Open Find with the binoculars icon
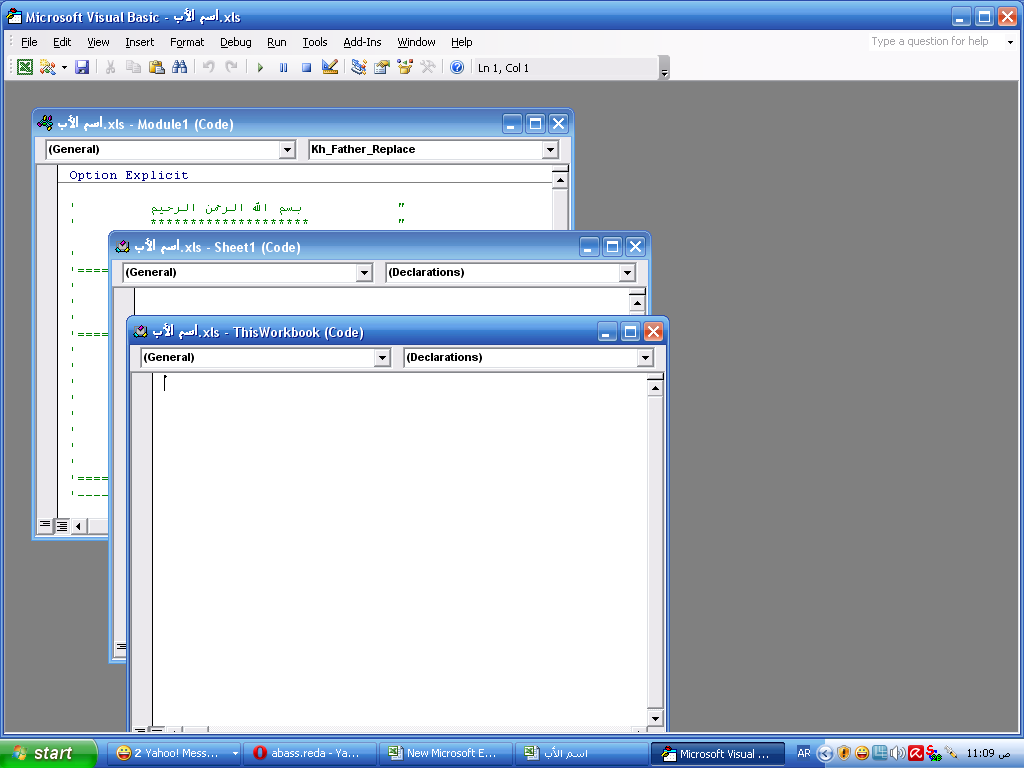Viewport: 1024px width, 768px height. [x=180, y=67]
